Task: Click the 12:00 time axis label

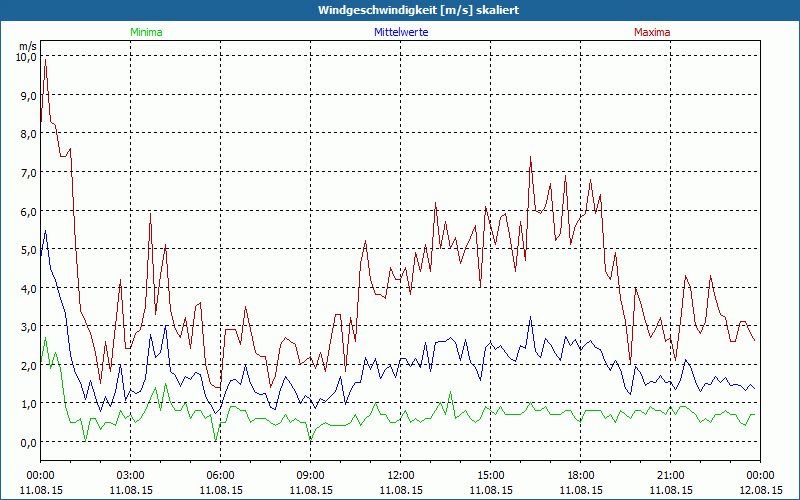Action: pyautogui.click(x=401, y=476)
